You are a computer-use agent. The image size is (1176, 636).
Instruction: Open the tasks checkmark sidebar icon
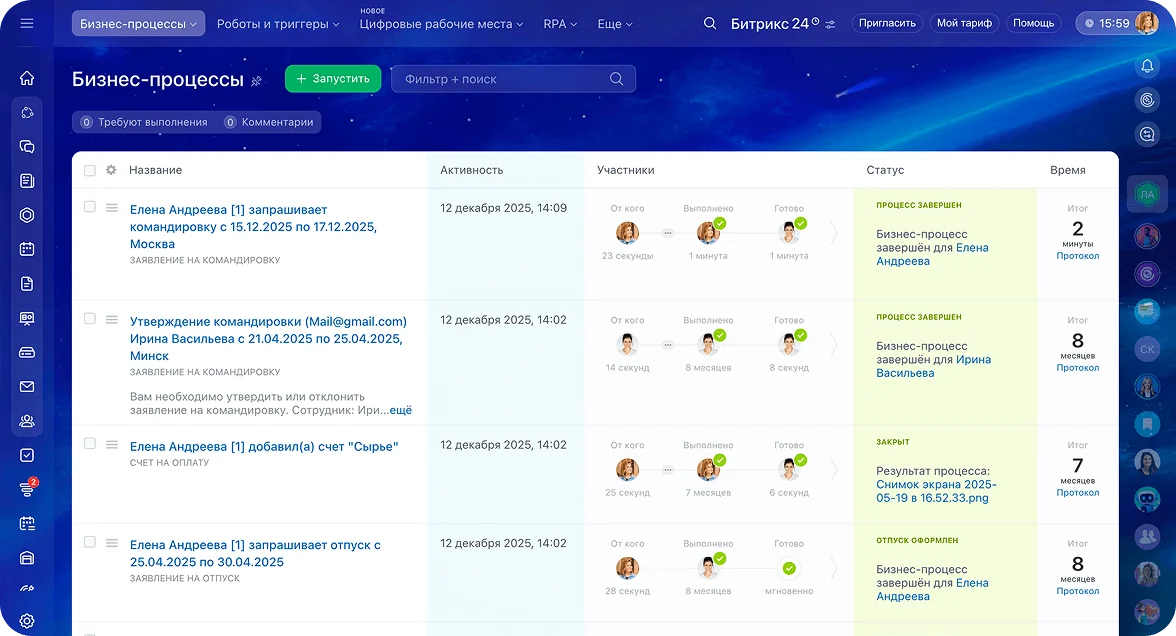click(27, 455)
